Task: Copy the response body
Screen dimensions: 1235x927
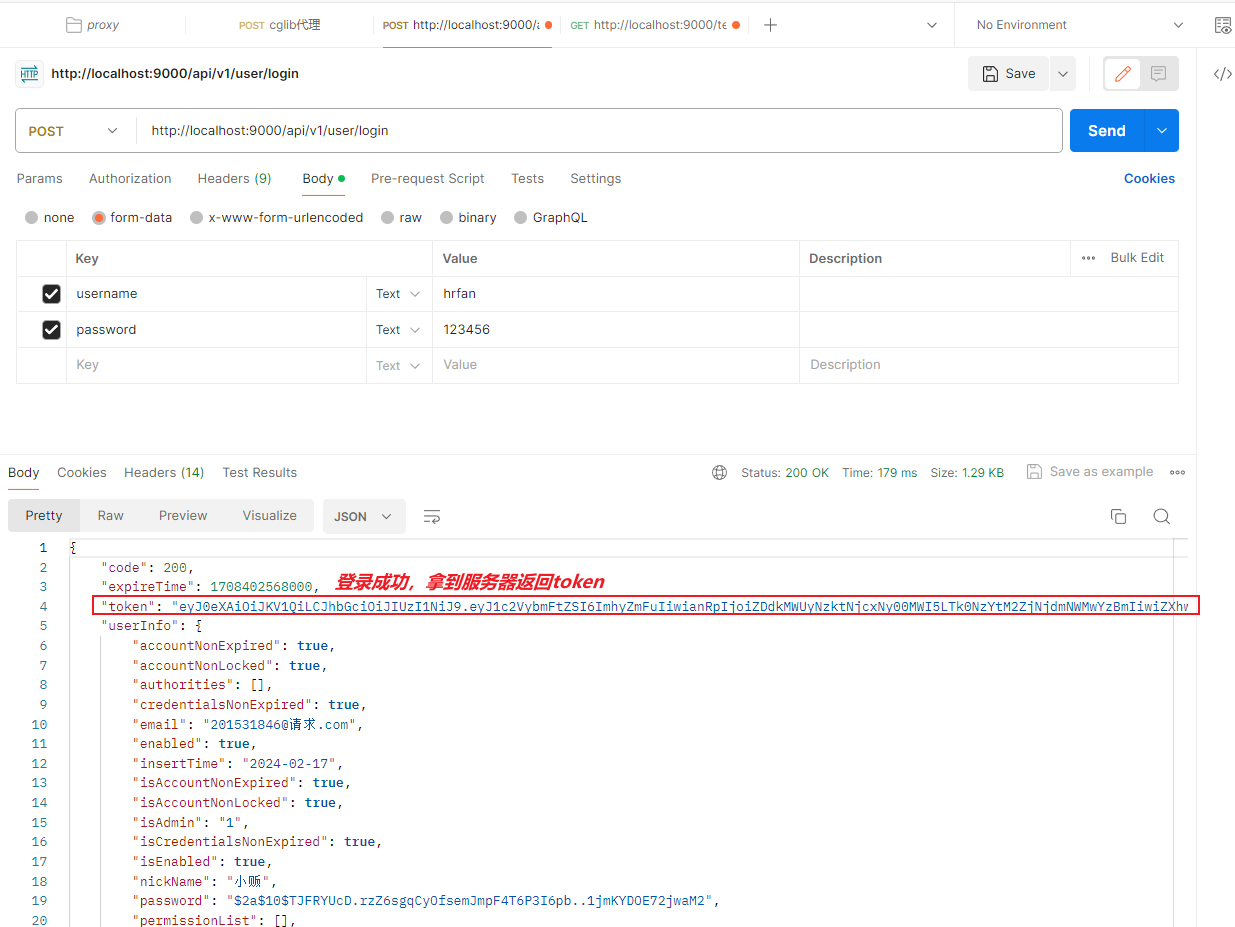Action: click(1118, 516)
